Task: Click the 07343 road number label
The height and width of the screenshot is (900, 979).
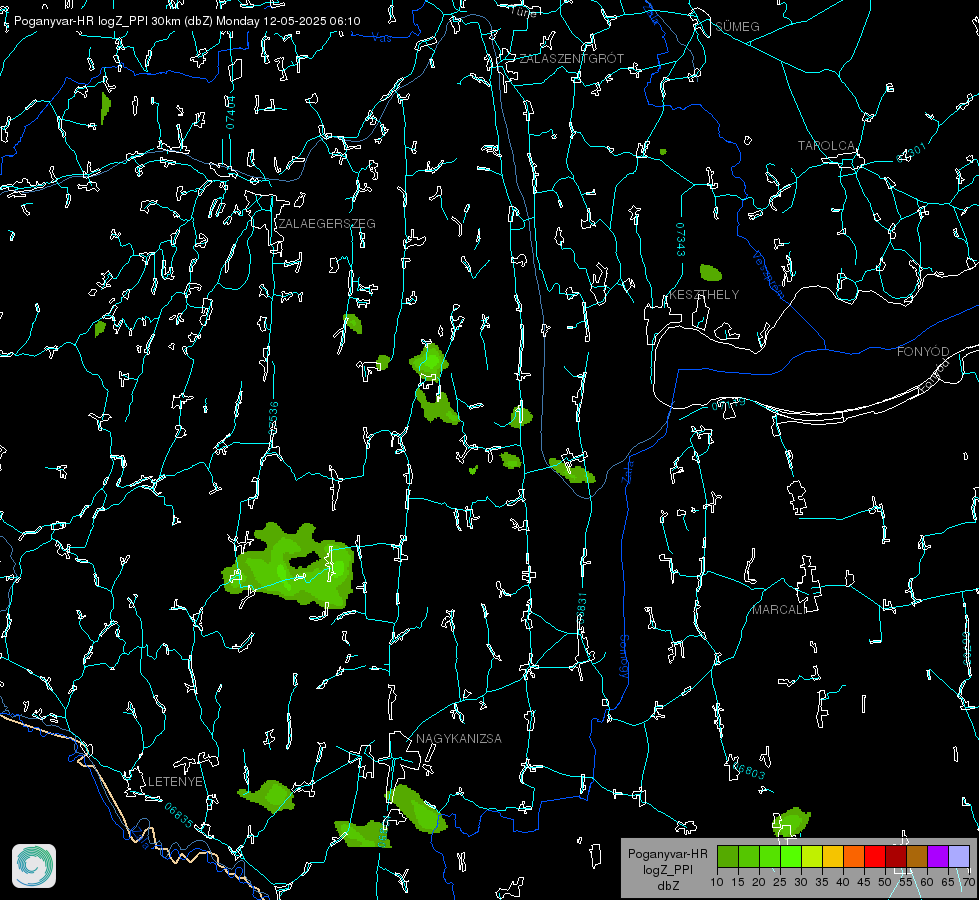Action: [681, 240]
